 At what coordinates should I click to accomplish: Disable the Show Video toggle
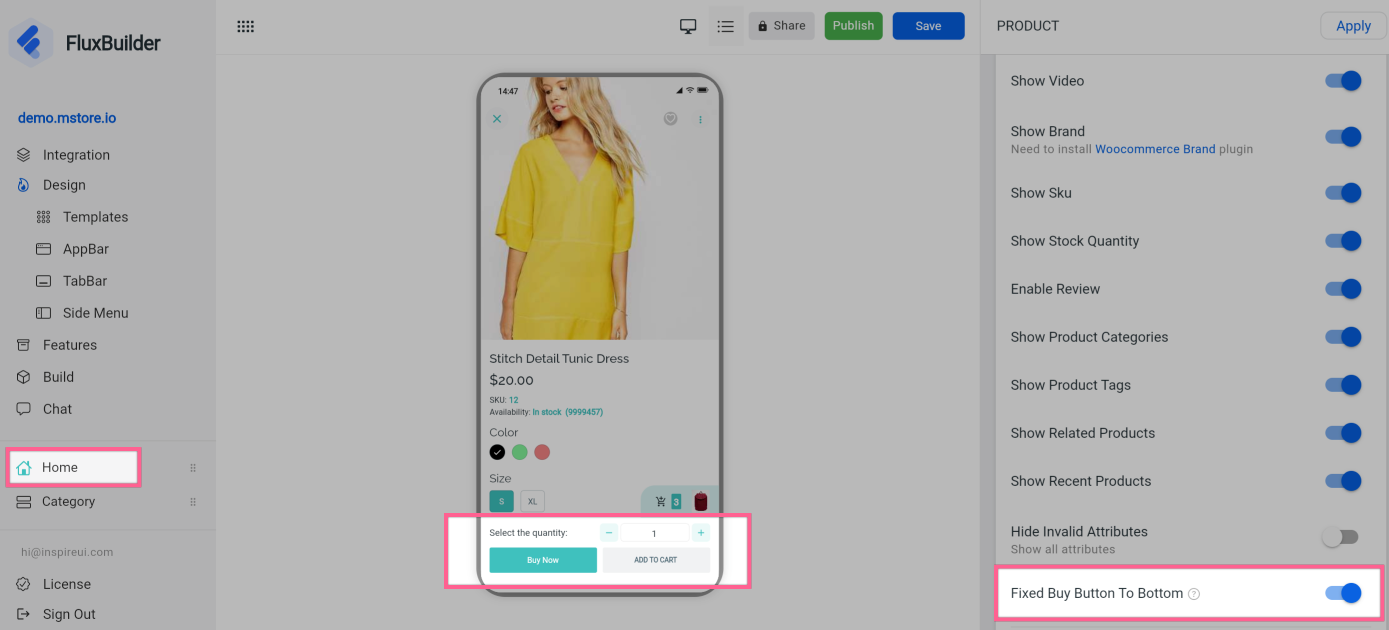coord(1343,81)
